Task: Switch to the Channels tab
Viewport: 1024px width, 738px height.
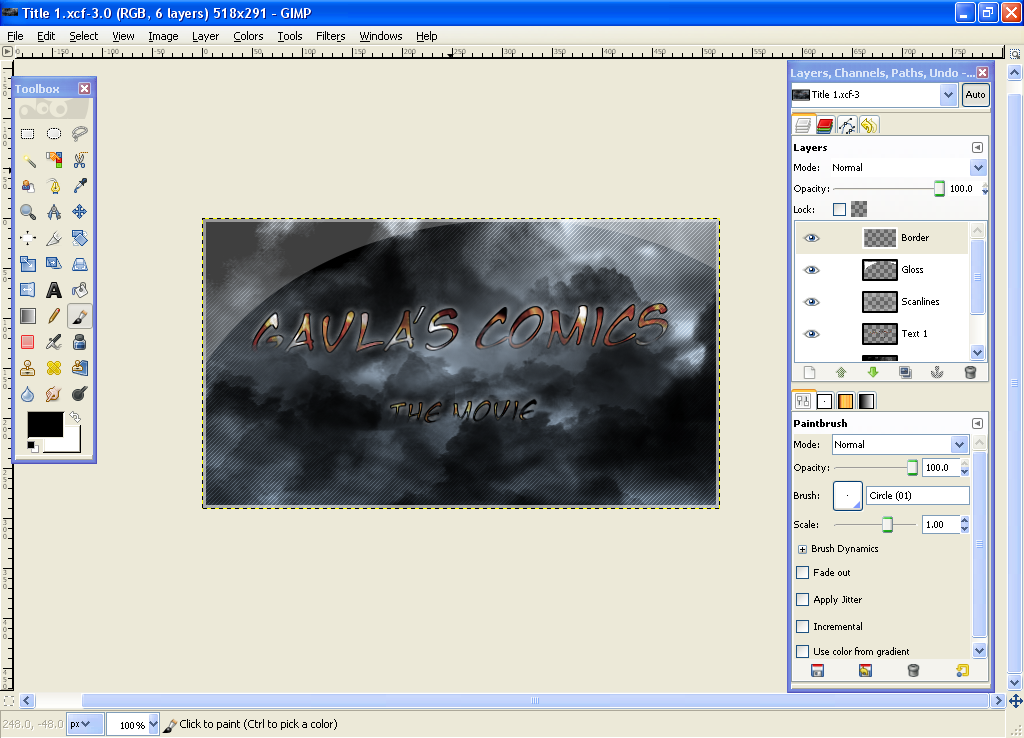Action: (824, 124)
